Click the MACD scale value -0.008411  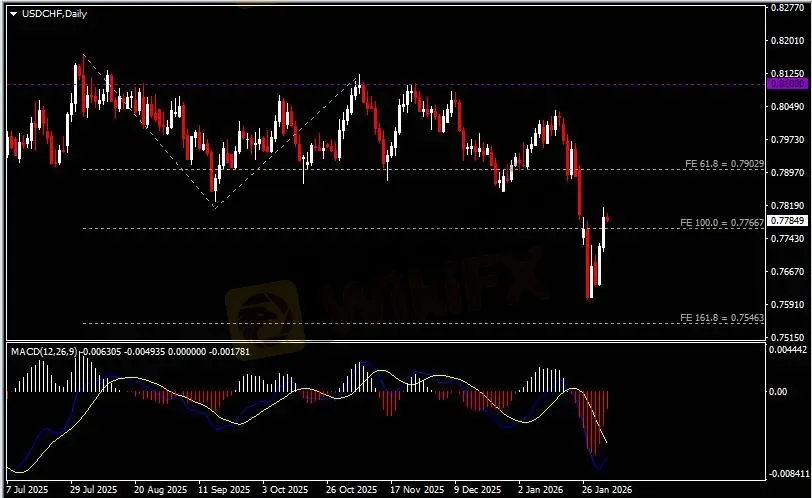coord(789,473)
